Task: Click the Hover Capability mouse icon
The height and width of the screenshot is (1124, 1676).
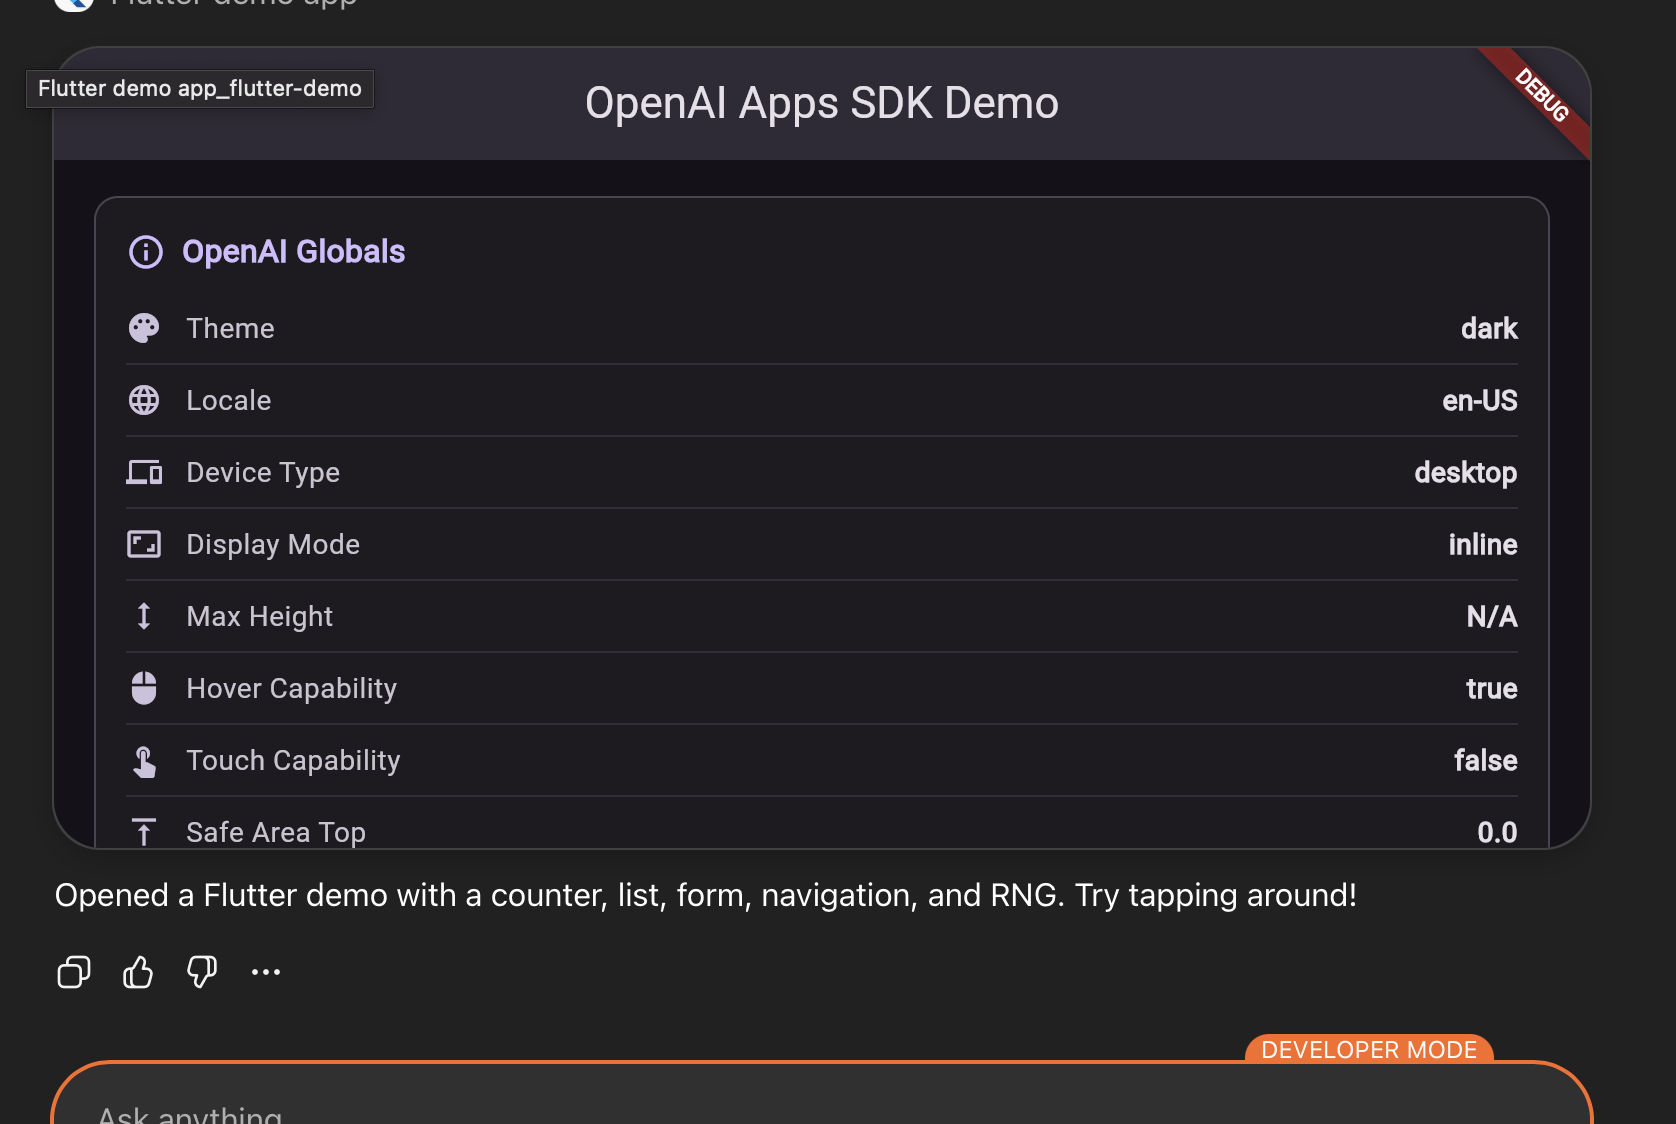Action: click(145, 688)
